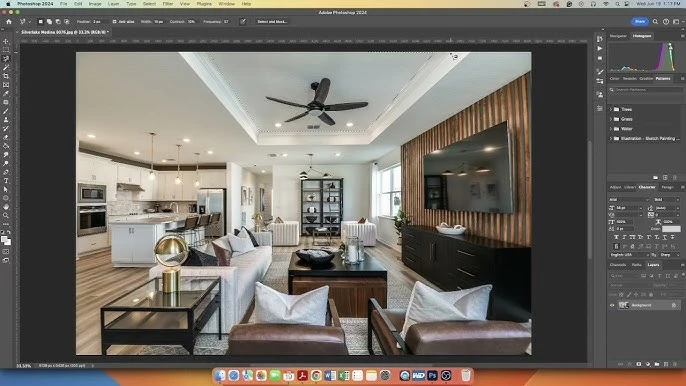Open the Layer menu
The width and height of the screenshot is (686, 386).
click(x=113, y=4)
